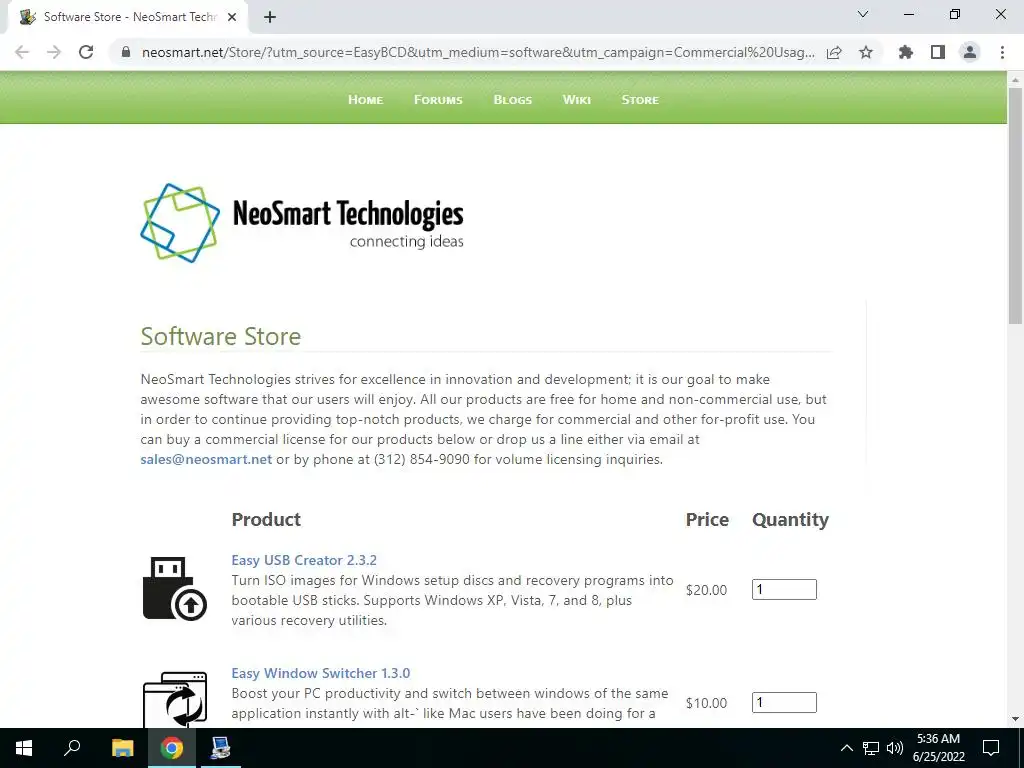This screenshot has height=768, width=1024.
Task: Click the page vertical scrollbar thumb
Action: click(x=1016, y=206)
